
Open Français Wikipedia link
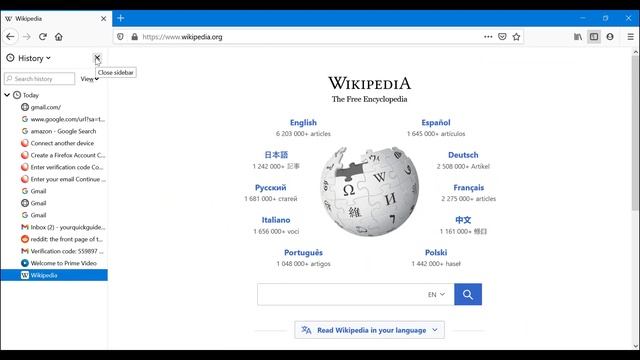point(469,188)
